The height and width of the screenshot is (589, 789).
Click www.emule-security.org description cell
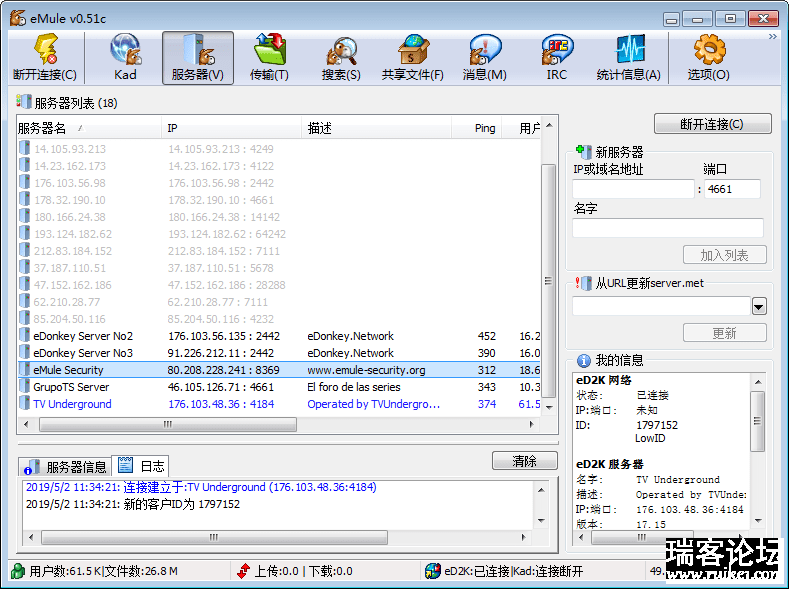[366, 370]
